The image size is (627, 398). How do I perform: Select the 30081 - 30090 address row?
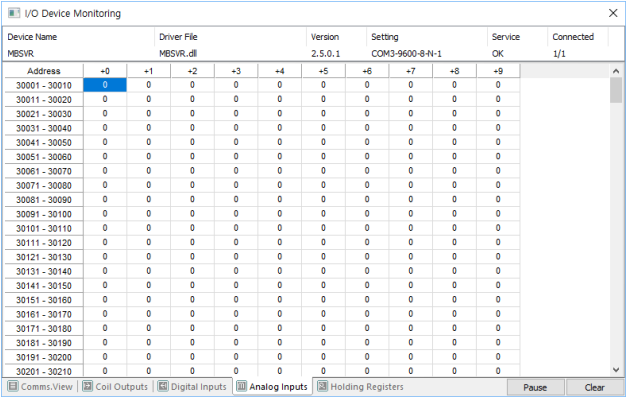coord(44,200)
